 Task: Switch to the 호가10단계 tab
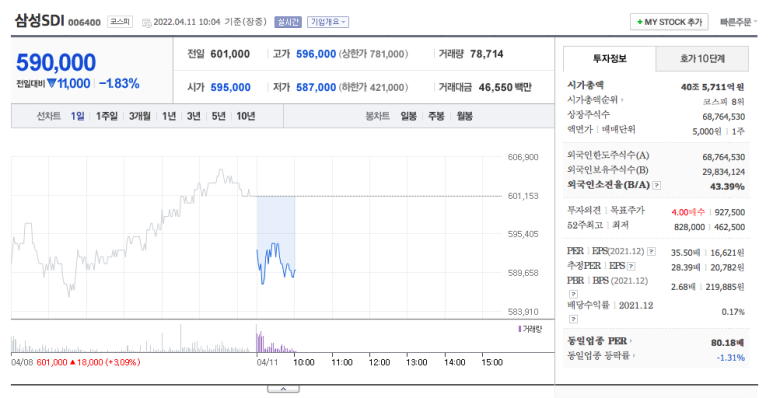click(702, 59)
